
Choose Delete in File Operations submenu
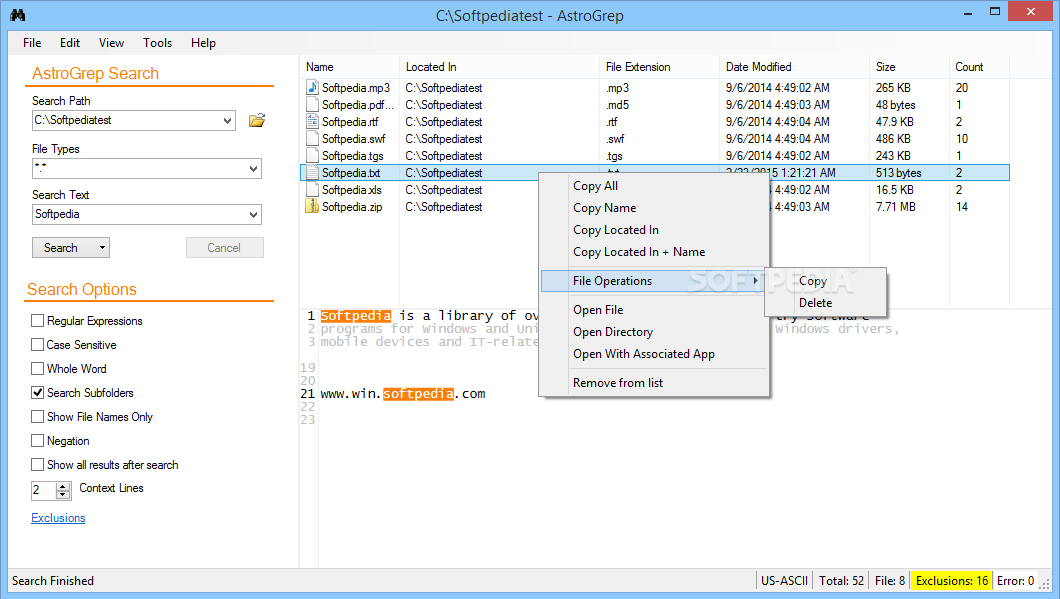point(825,303)
